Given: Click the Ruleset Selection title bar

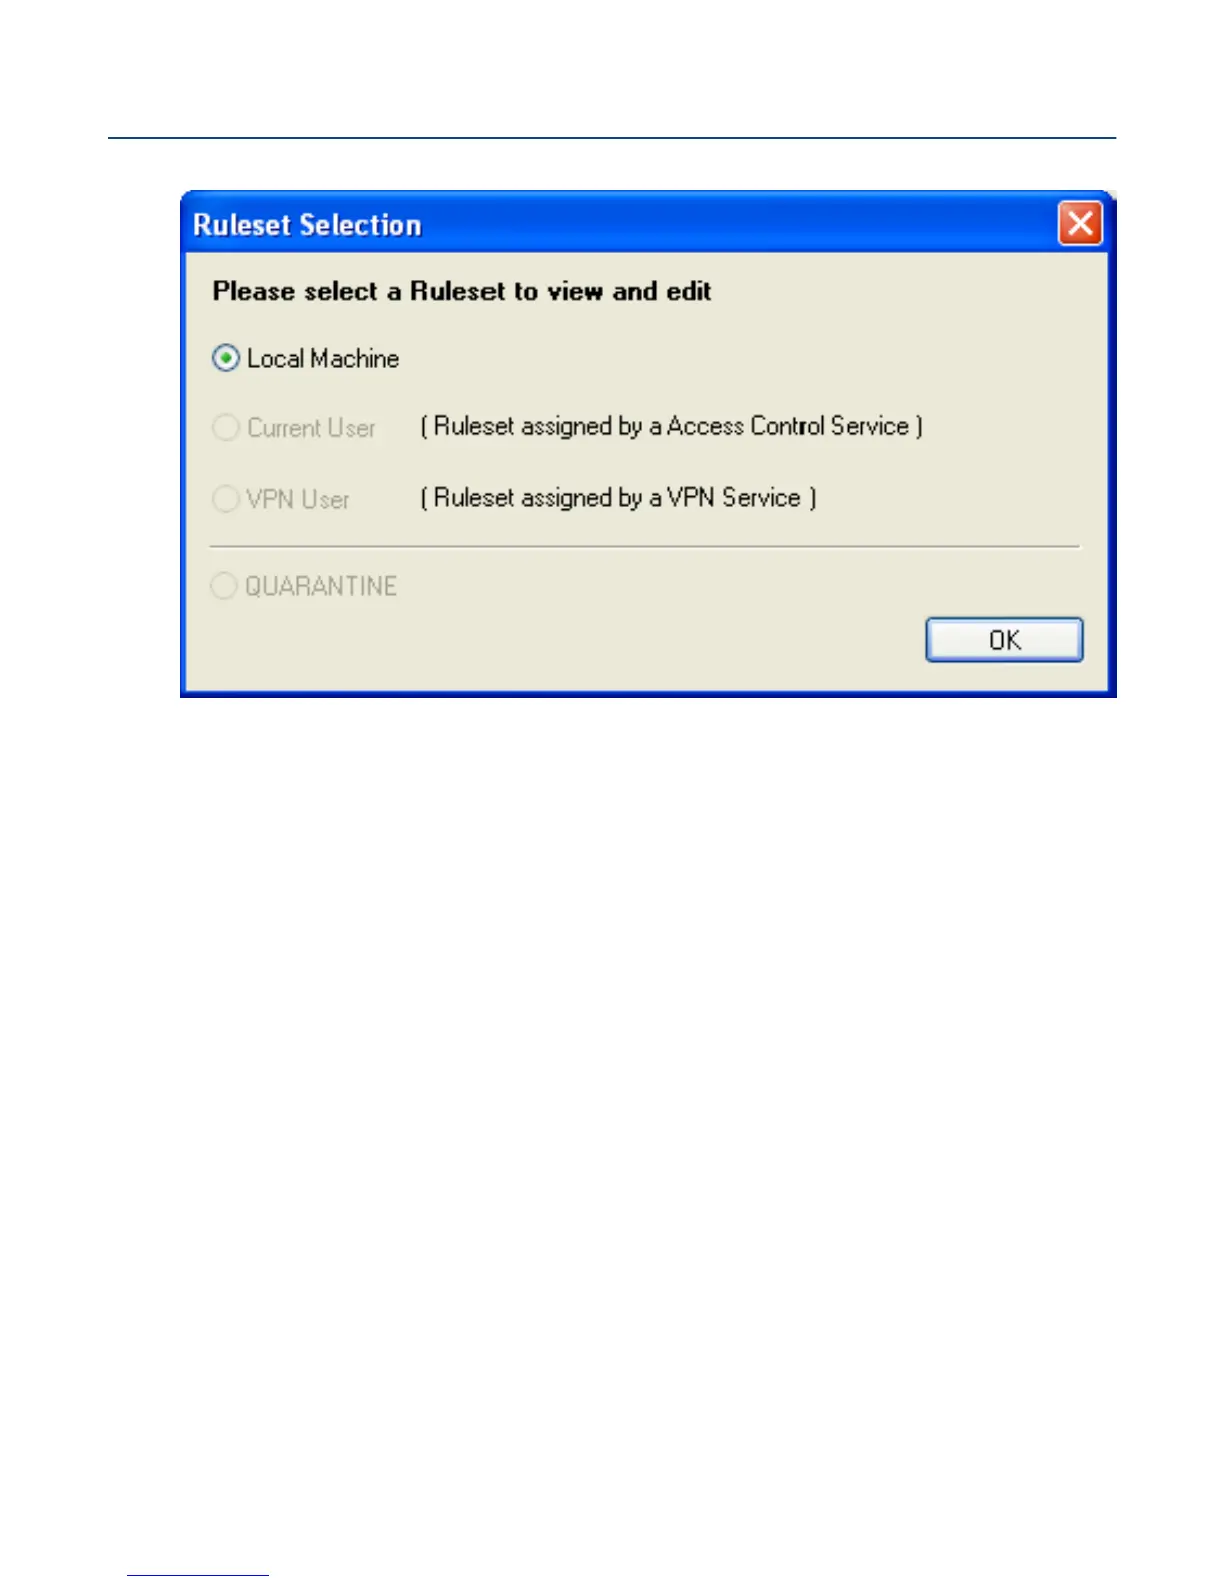Looking at the screenshot, I should (x=620, y=224).
